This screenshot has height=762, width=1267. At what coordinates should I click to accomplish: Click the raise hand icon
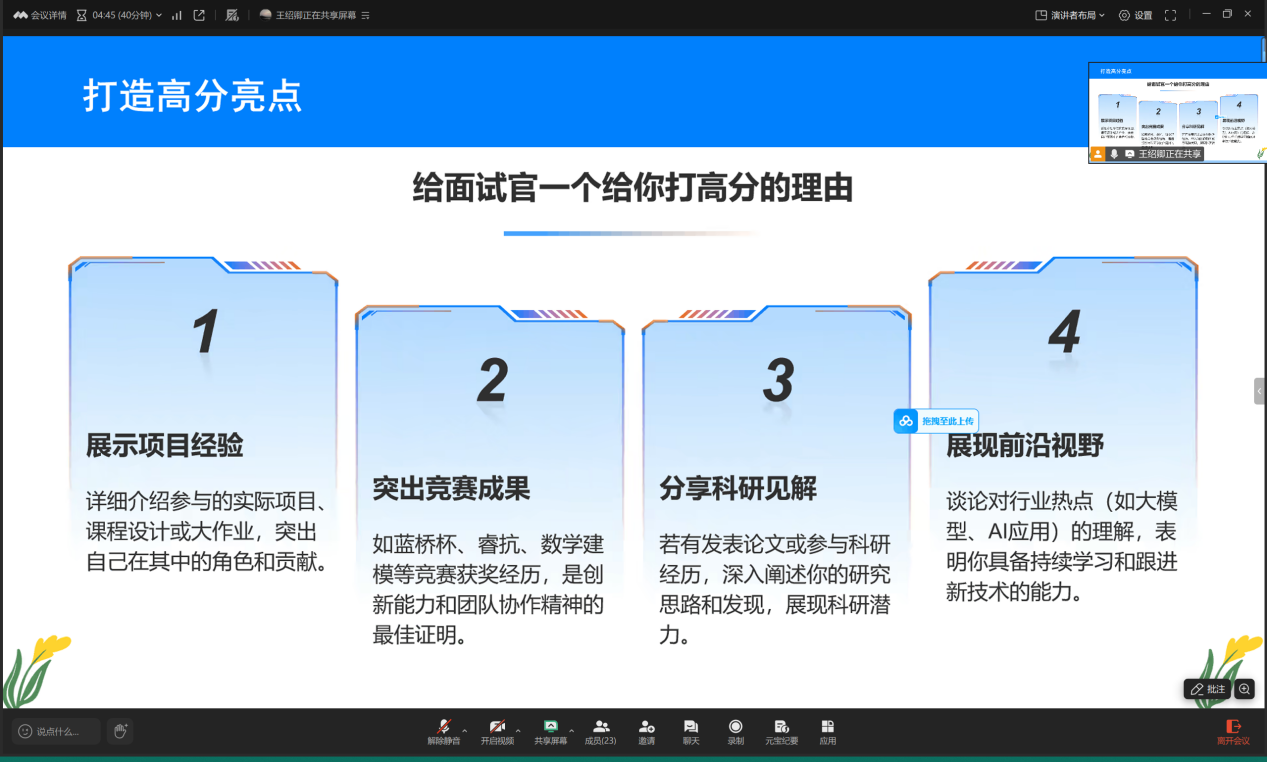(x=120, y=731)
